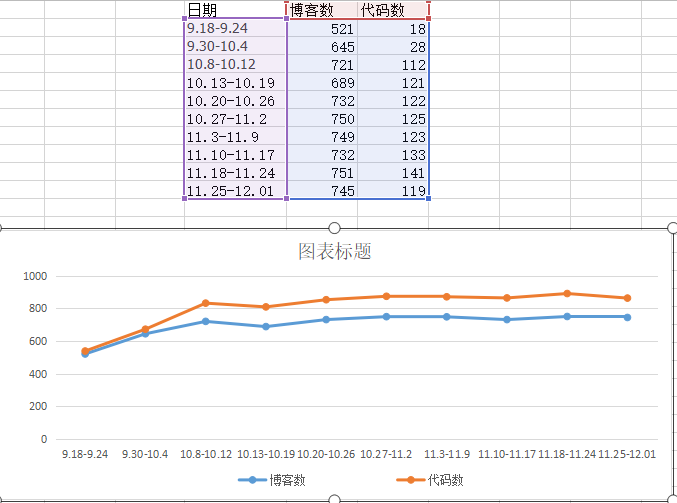Select the cell with value 721
Screen dimensions: 677x503
pyautogui.click(x=322, y=64)
